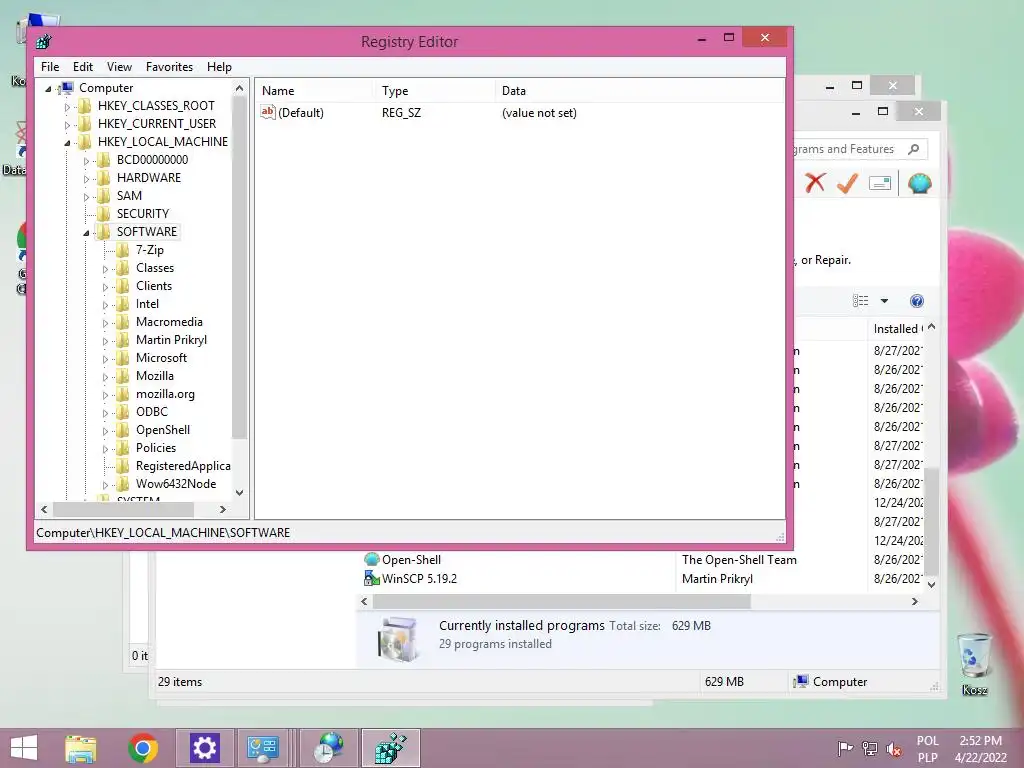Click the (Default) string value icon
Screen dimensions: 1024x768
pos(268,112)
